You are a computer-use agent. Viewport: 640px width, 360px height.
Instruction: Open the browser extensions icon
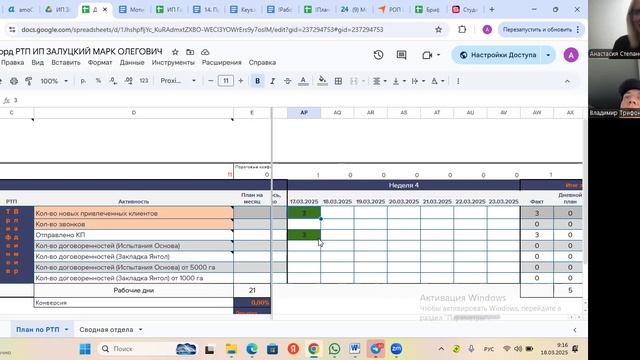tap(462, 29)
